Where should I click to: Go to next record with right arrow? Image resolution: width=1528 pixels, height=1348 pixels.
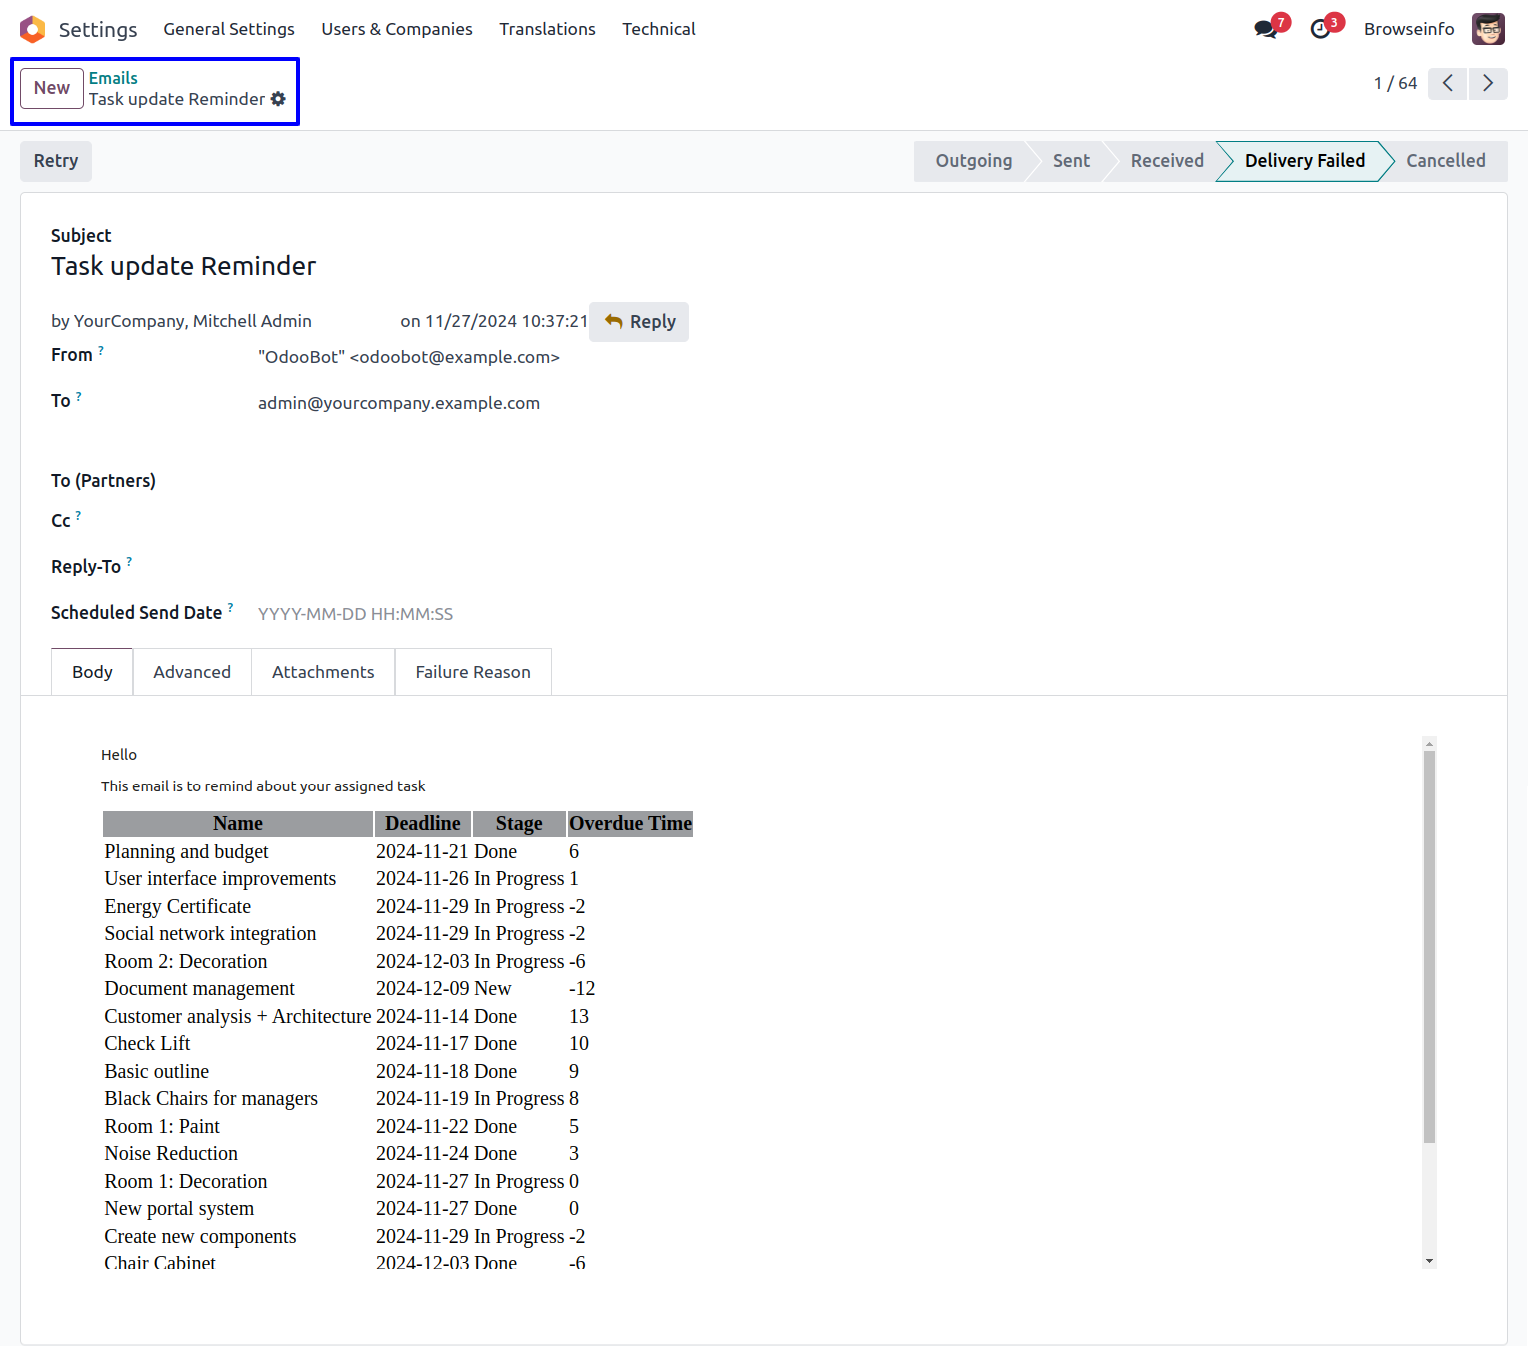(1488, 83)
